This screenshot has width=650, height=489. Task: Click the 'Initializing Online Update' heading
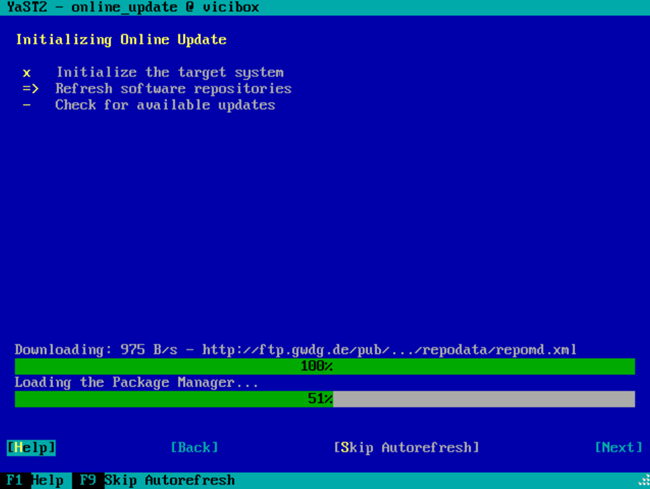(x=120, y=40)
